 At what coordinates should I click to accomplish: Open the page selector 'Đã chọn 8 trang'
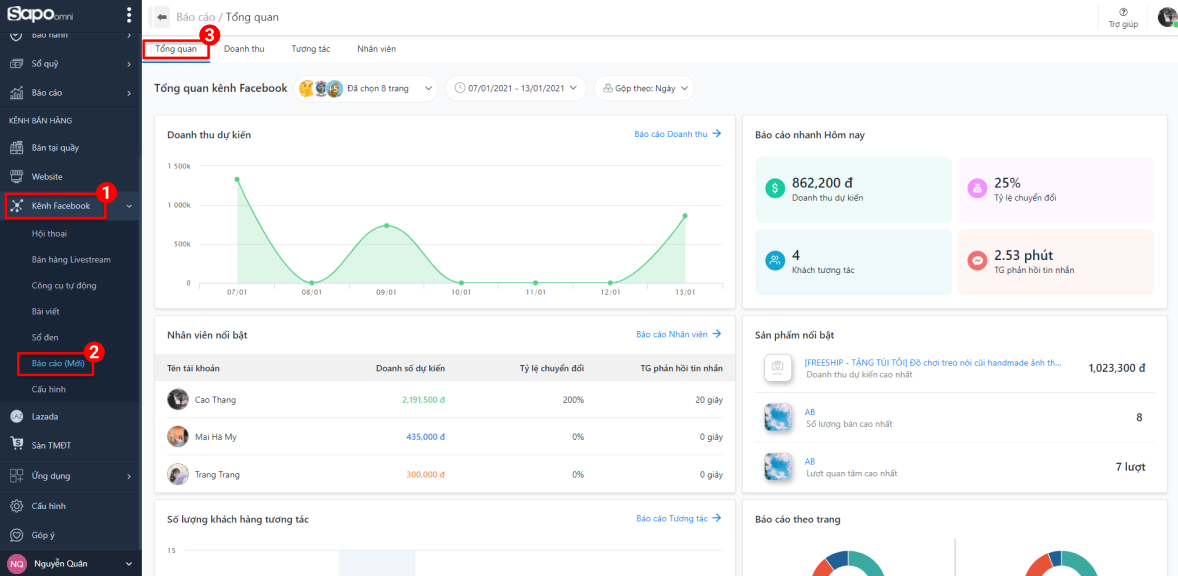[x=368, y=88]
